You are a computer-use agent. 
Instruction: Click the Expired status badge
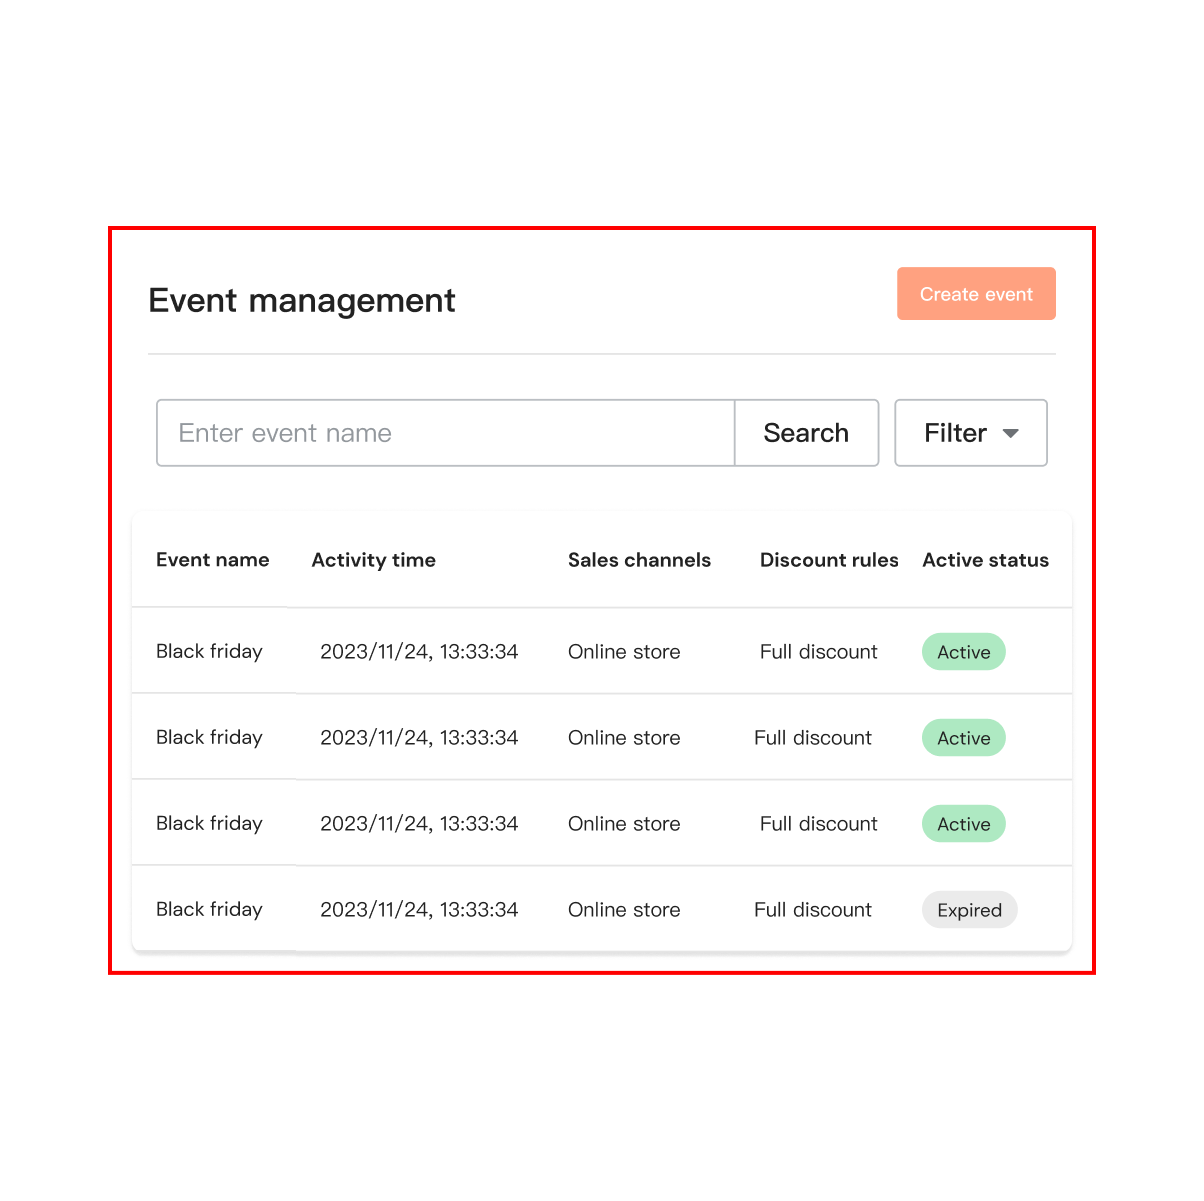coord(968,910)
